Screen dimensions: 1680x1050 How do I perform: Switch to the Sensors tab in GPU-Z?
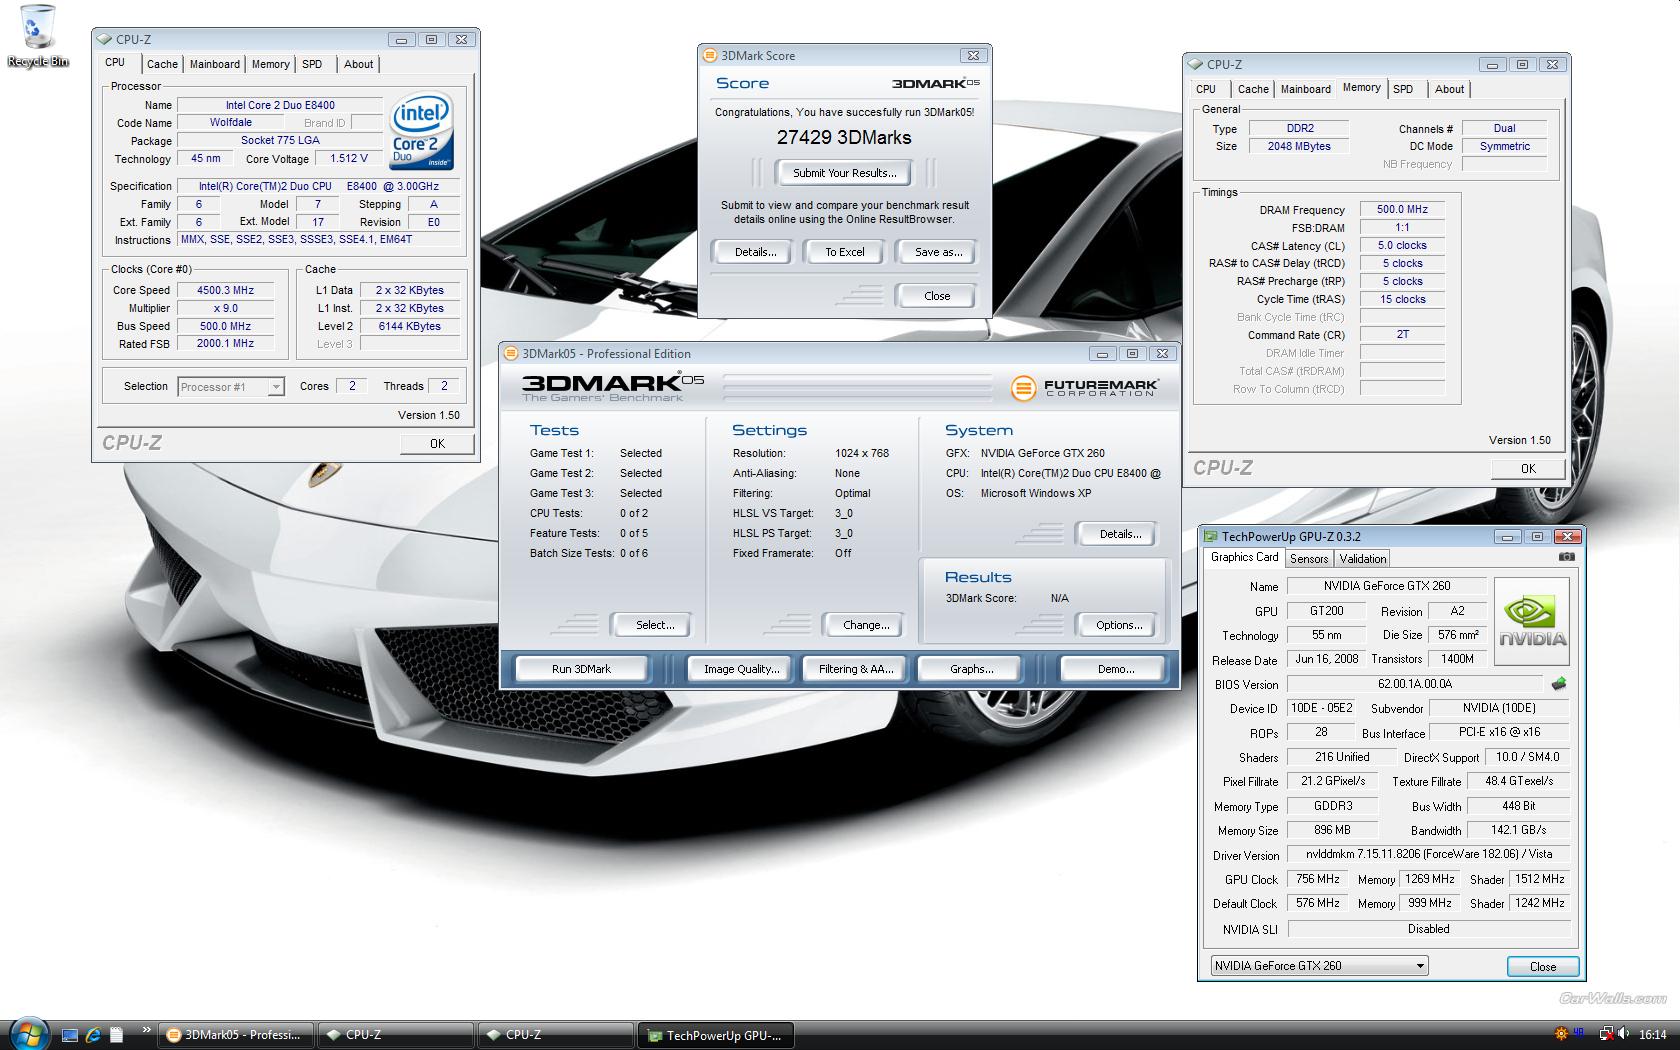tap(1309, 559)
